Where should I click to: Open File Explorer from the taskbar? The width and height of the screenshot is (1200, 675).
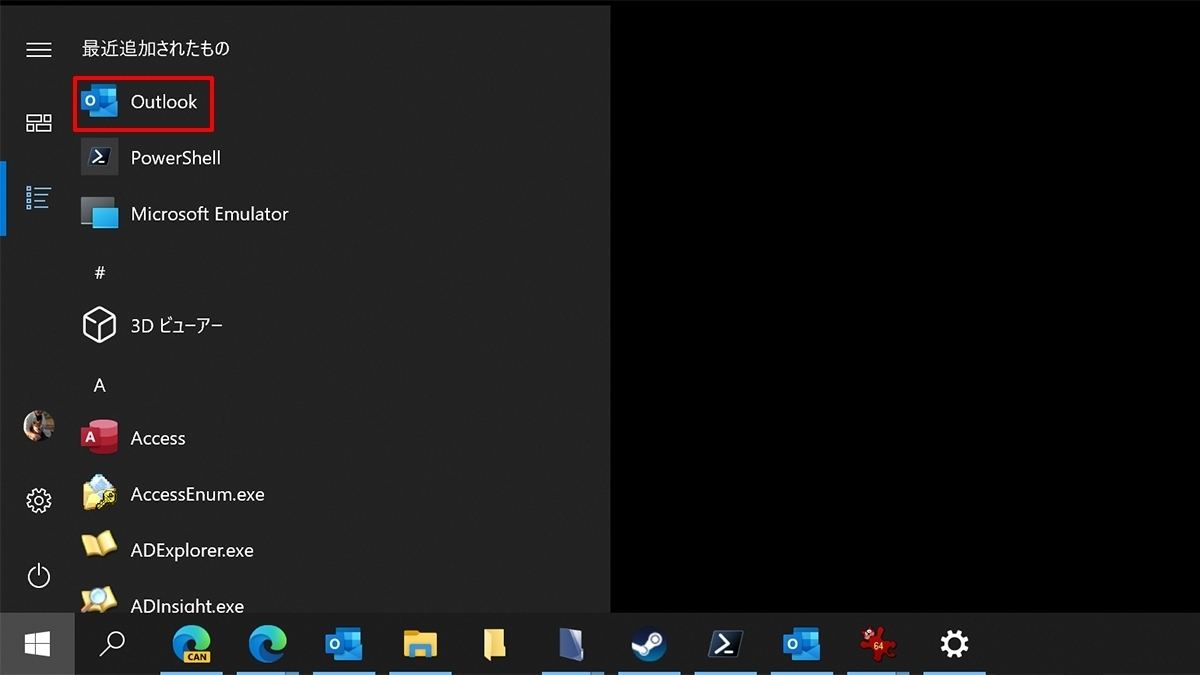[421, 644]
